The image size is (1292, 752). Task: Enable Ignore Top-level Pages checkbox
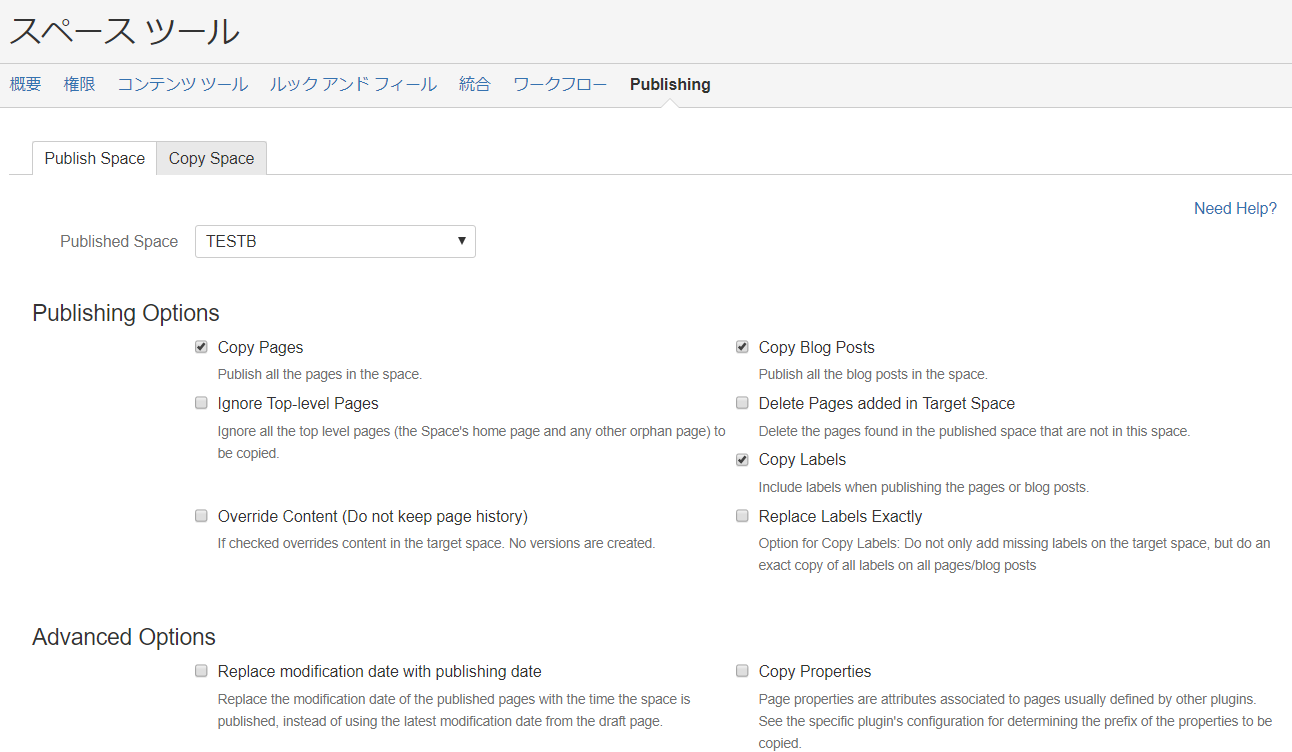point(201,403)
